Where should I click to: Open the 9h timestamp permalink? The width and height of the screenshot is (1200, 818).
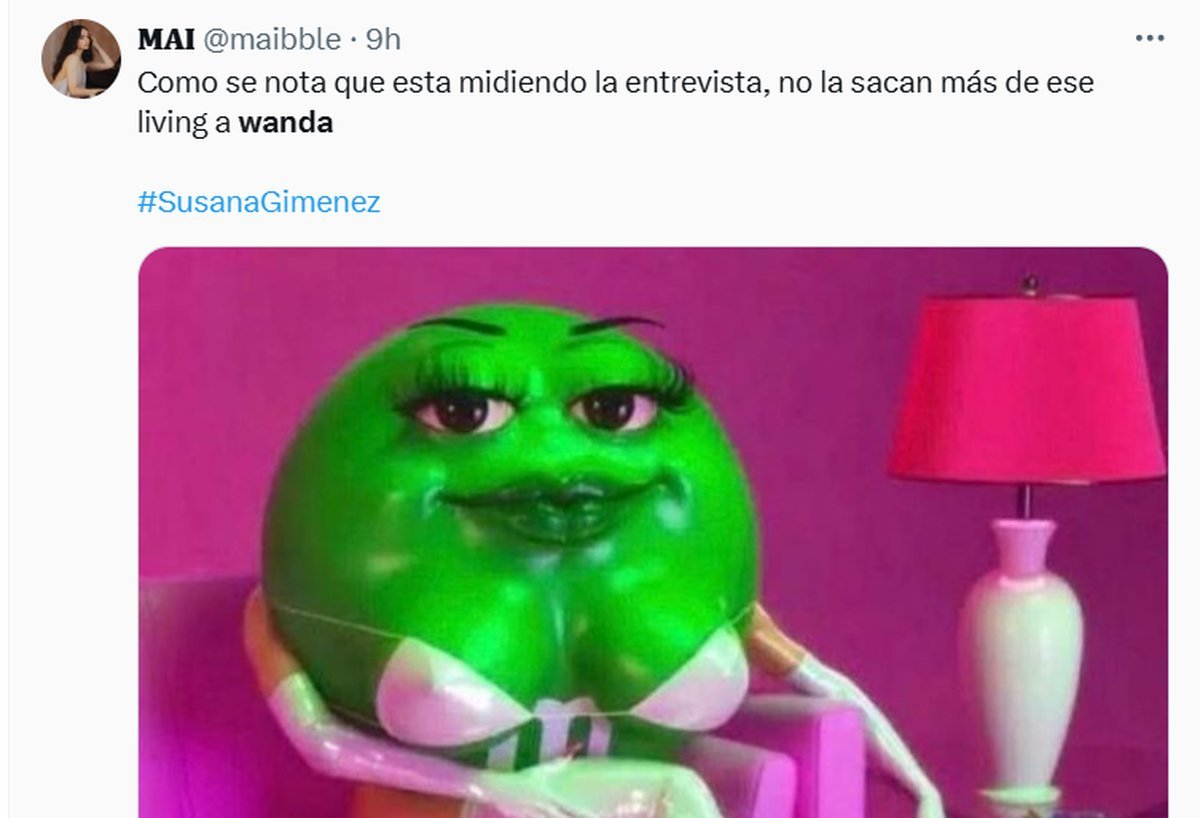pos(383,39)
